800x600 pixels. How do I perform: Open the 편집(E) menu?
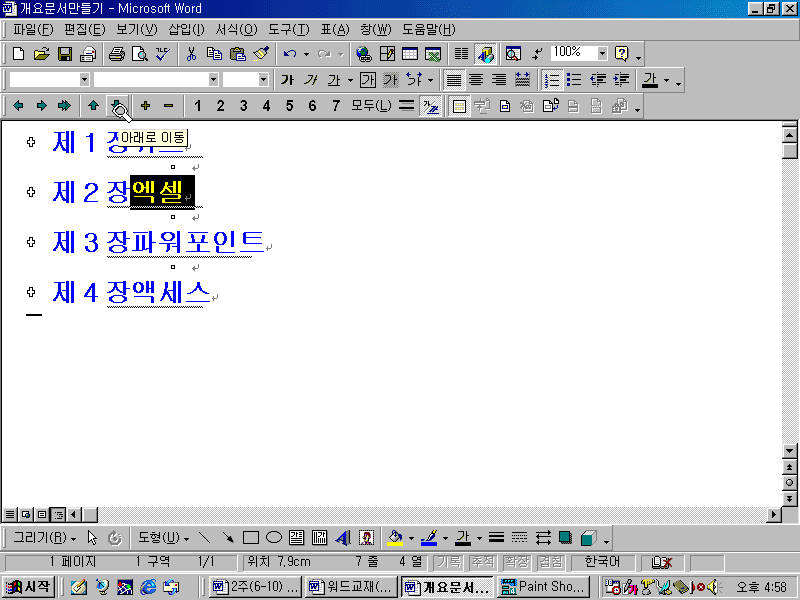pos(85,30)
